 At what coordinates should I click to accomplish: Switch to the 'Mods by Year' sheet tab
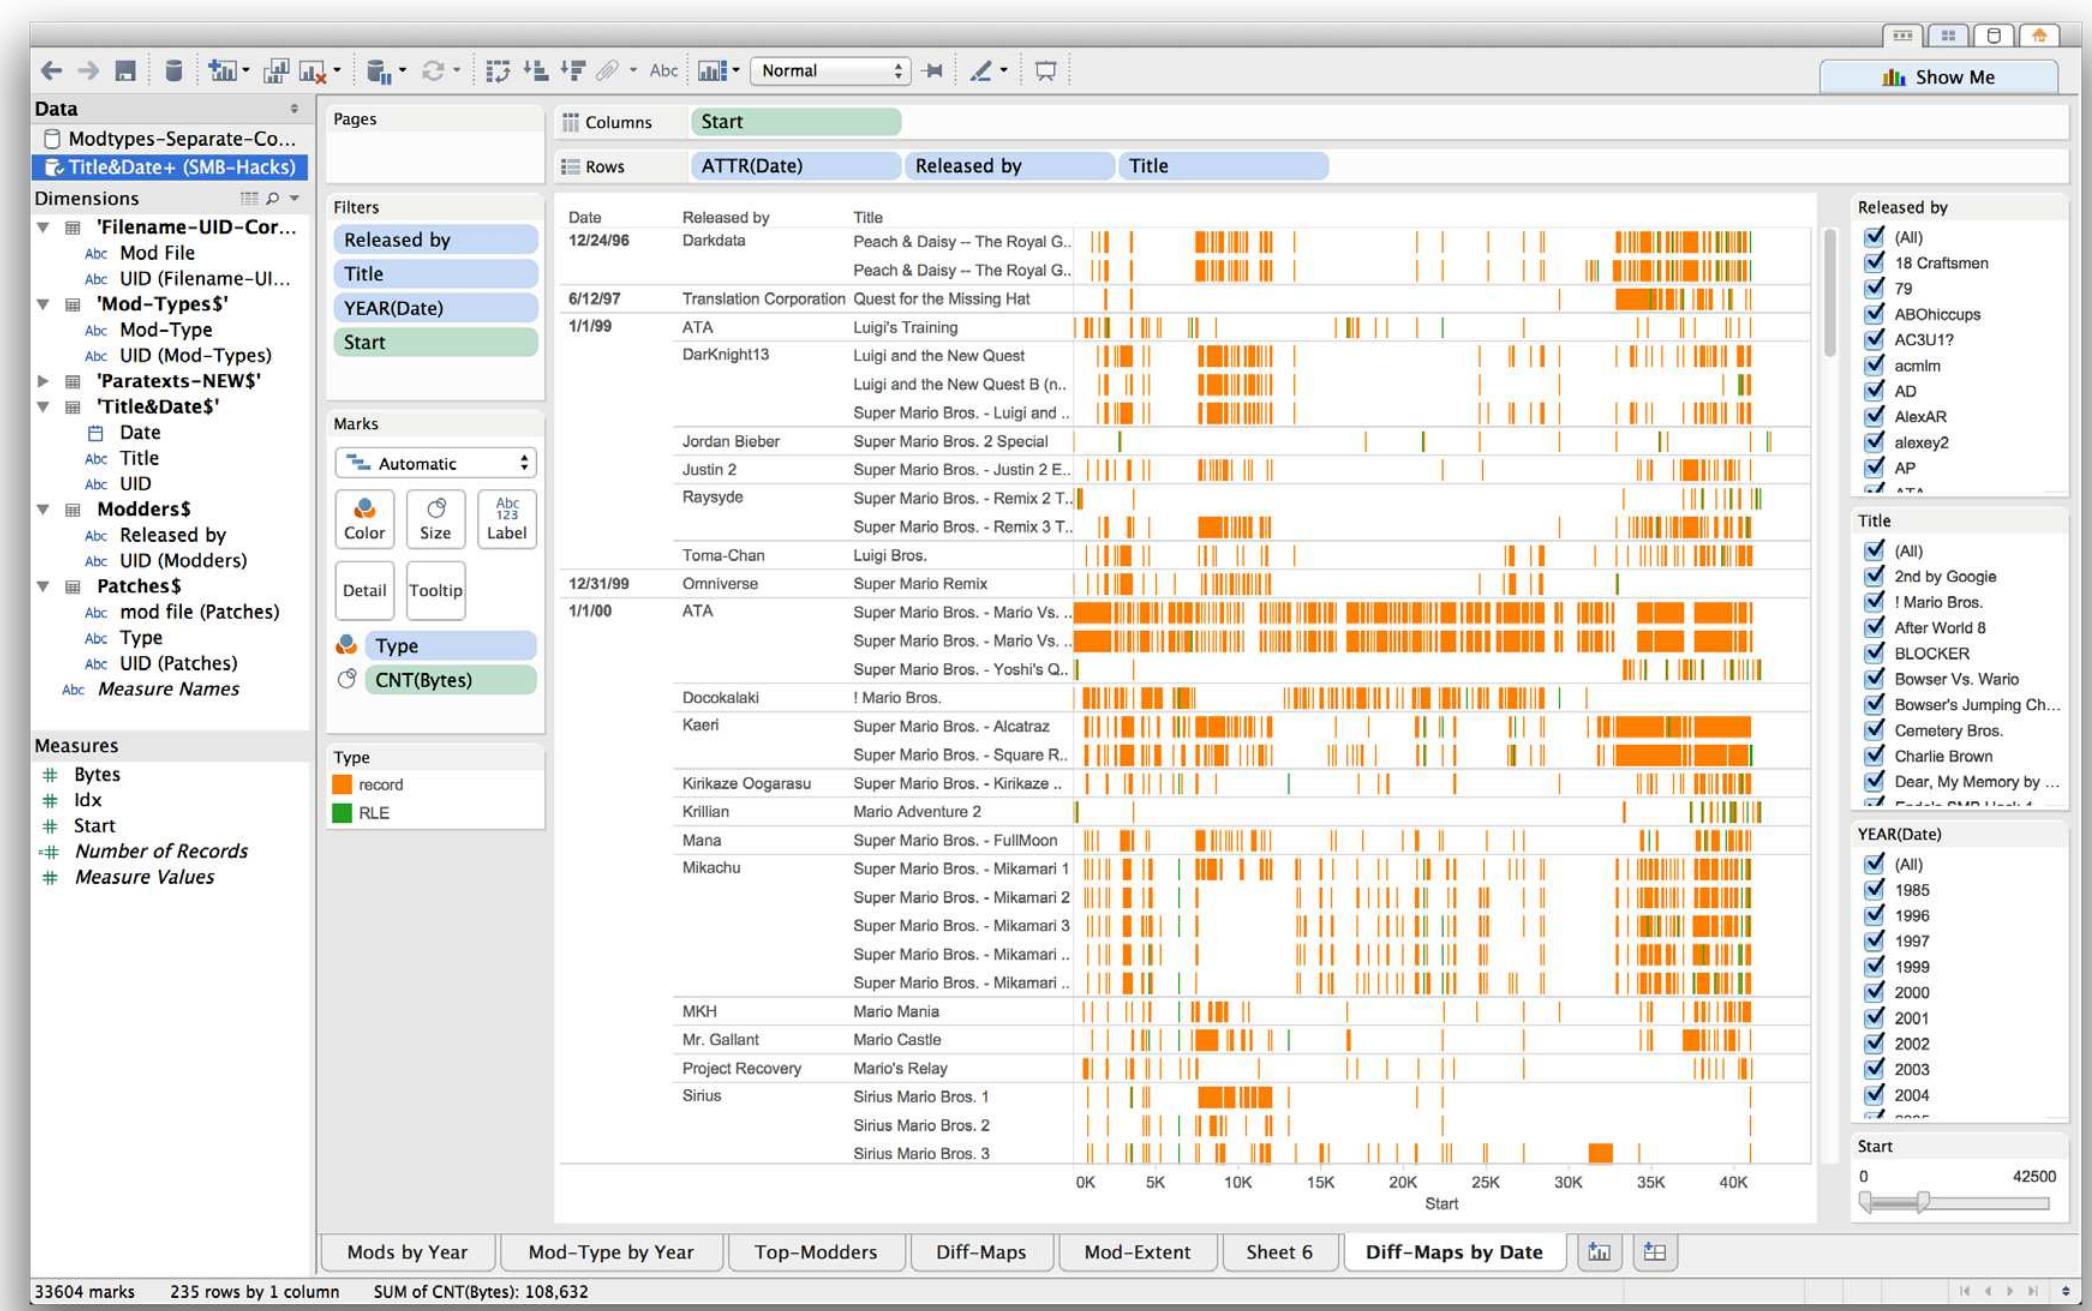click(407, 1252)
